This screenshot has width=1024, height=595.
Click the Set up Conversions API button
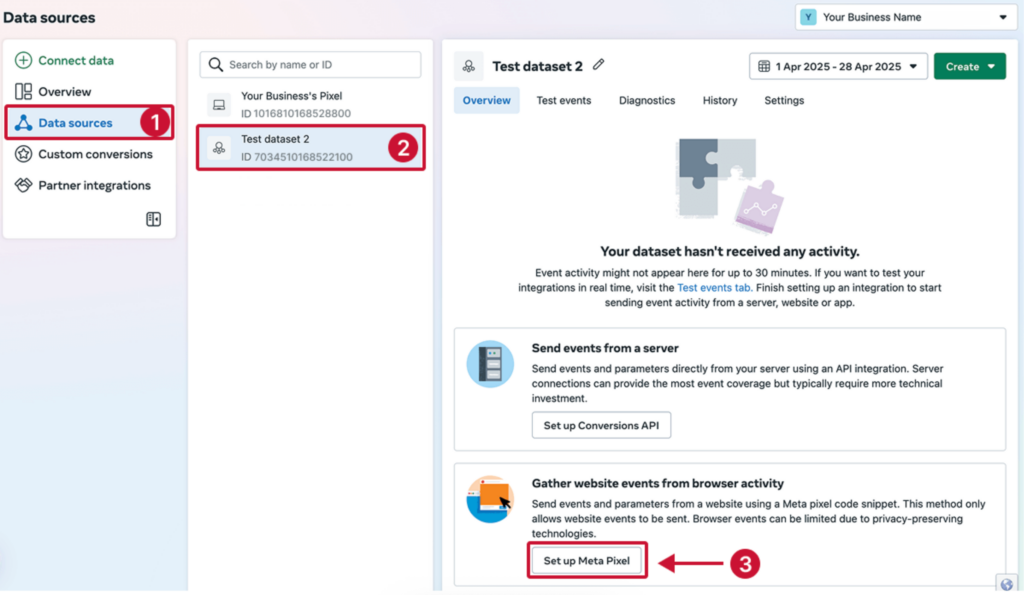[601, 425]
